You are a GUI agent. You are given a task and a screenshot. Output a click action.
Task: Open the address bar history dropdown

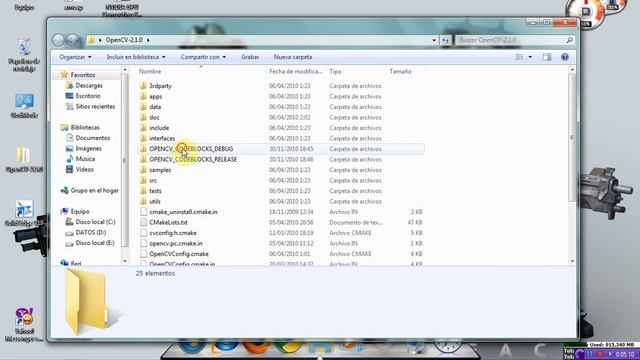pos(434,40)
